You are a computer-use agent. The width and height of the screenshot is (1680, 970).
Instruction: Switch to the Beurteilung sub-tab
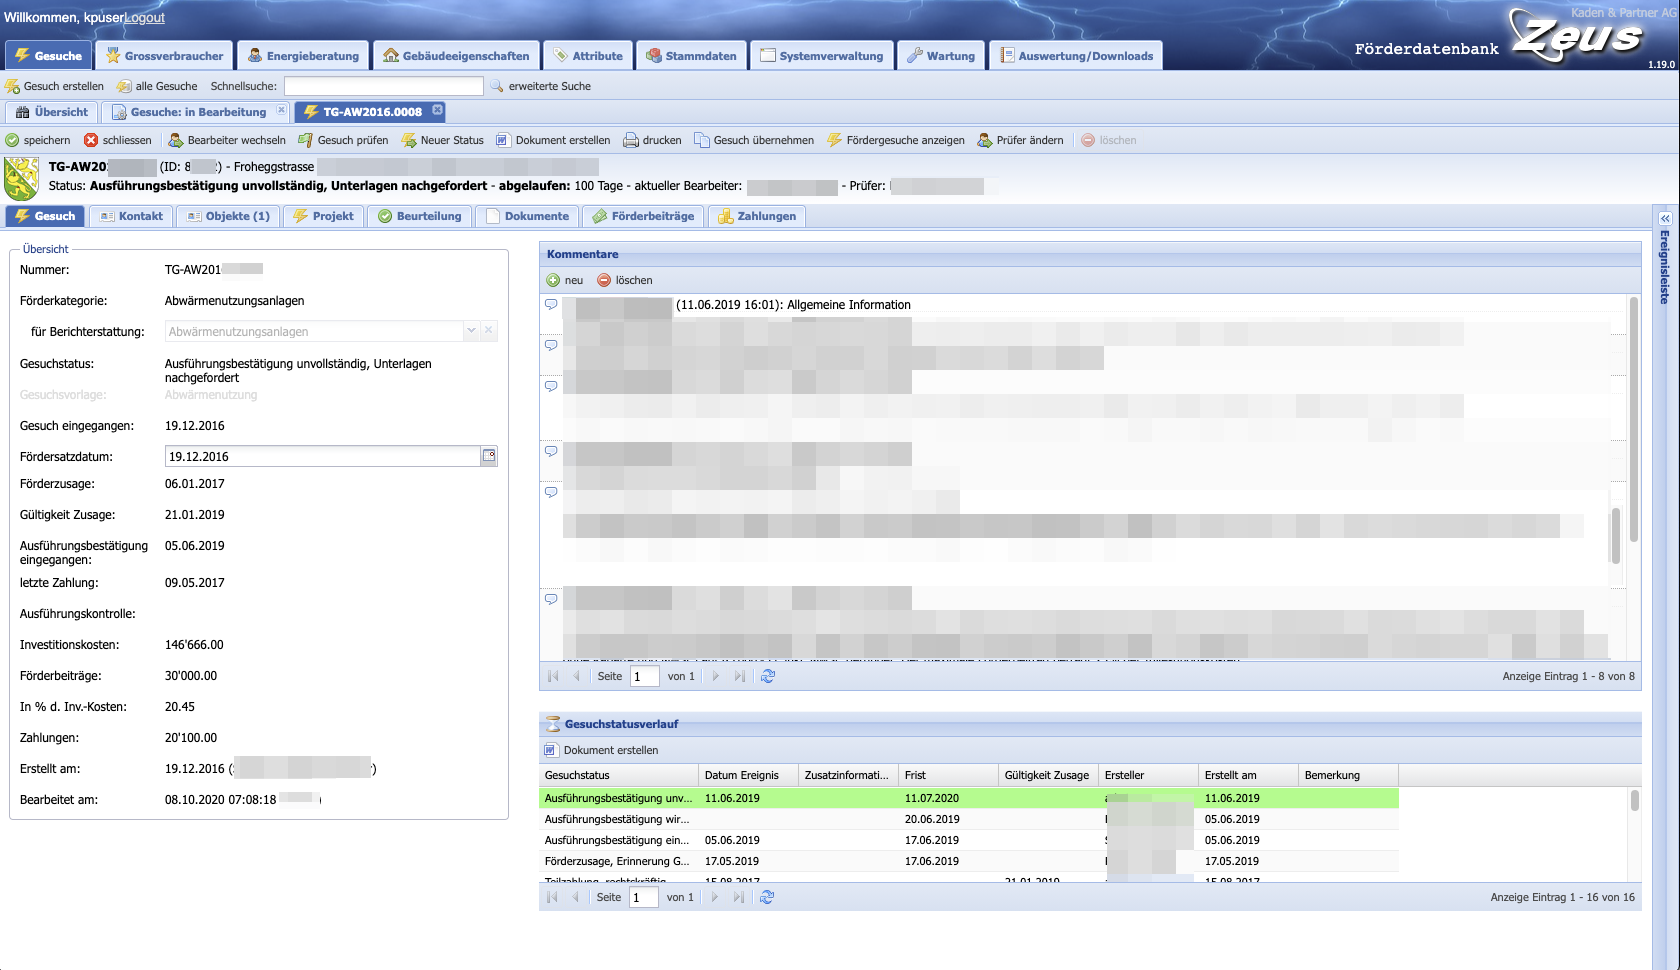pos(419,216)
